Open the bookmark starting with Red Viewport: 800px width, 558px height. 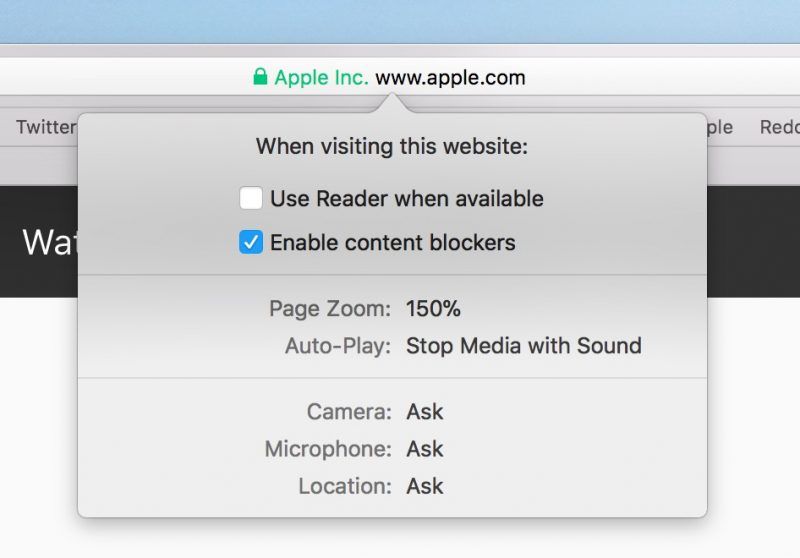tap(779, 127)
